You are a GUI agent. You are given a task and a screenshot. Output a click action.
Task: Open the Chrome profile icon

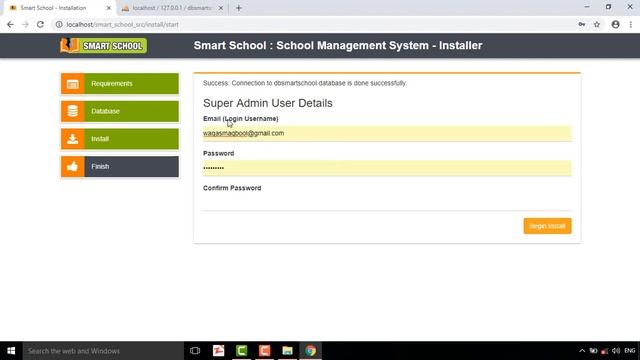[x=616, y=24]
